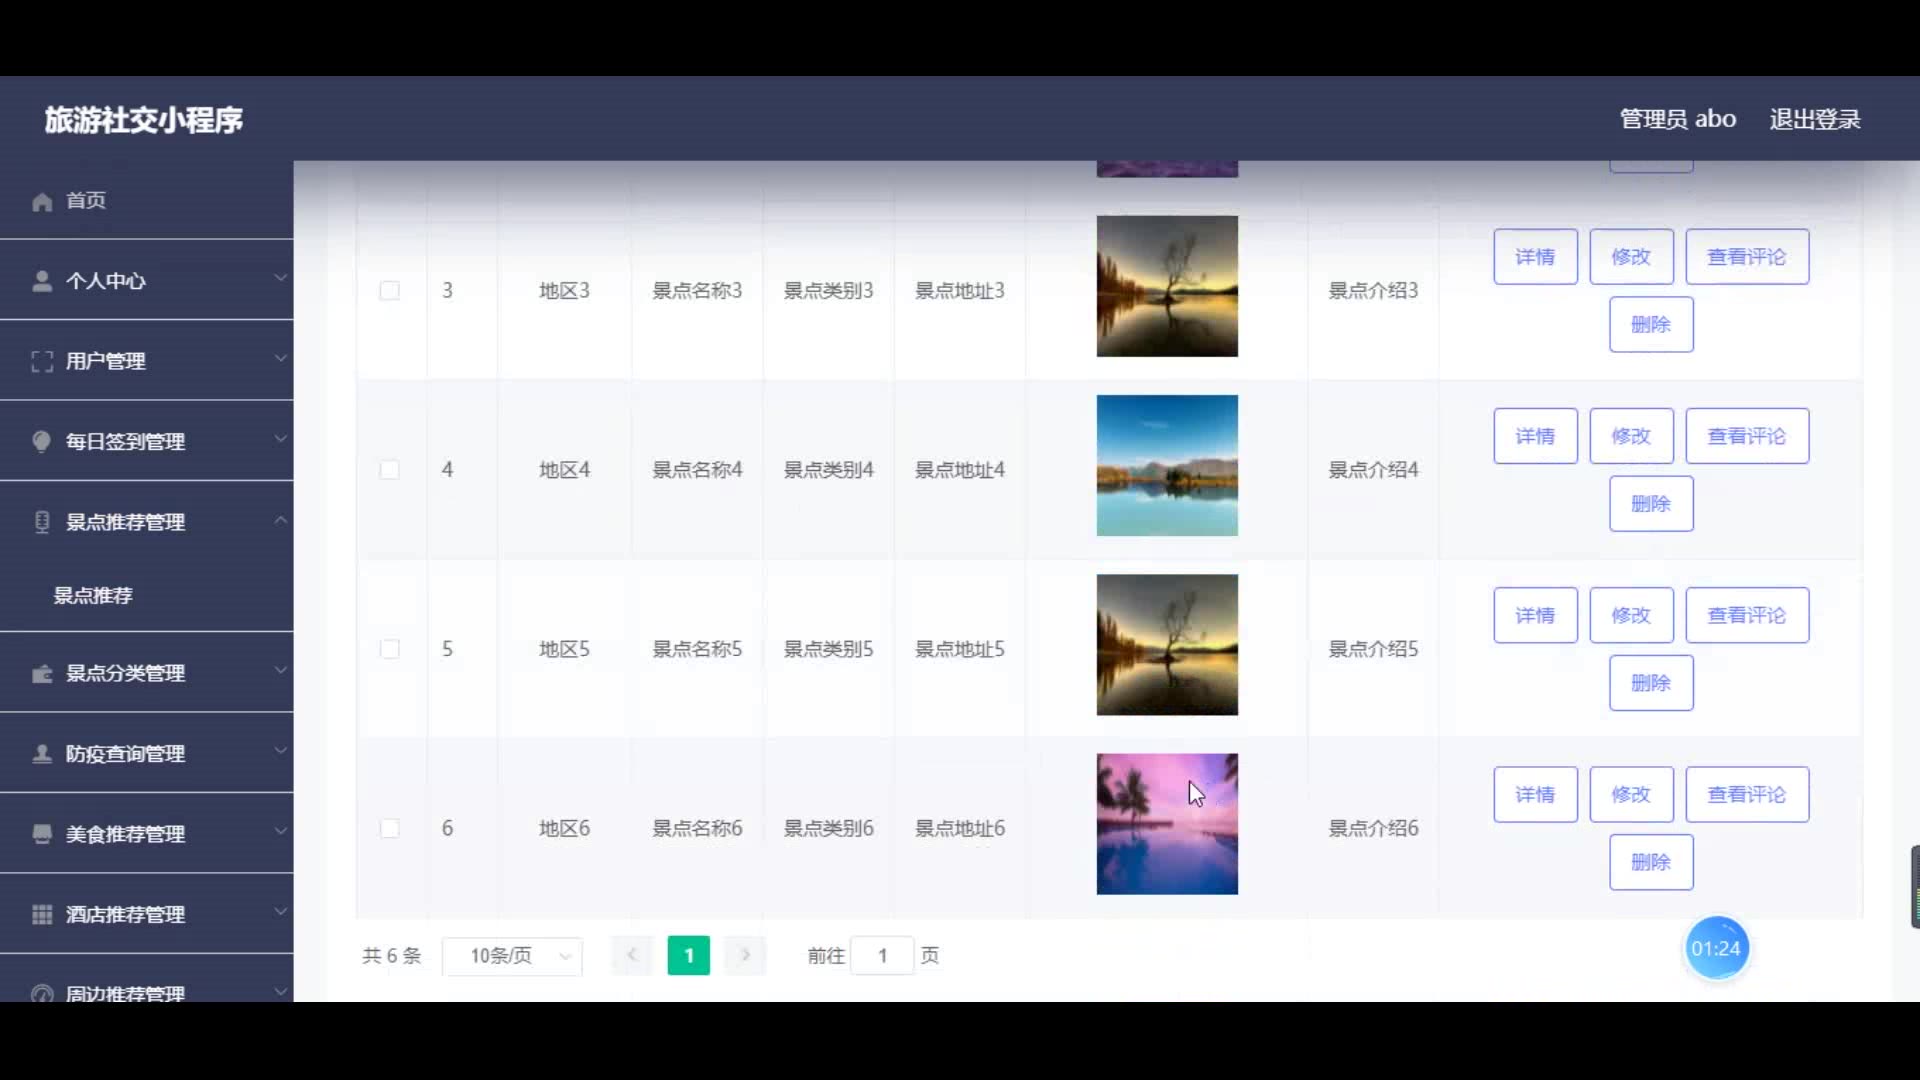Expand the 景点分类管理 chevron
This screenshot has height=1080, width=1920.
(x=281, y=670)
